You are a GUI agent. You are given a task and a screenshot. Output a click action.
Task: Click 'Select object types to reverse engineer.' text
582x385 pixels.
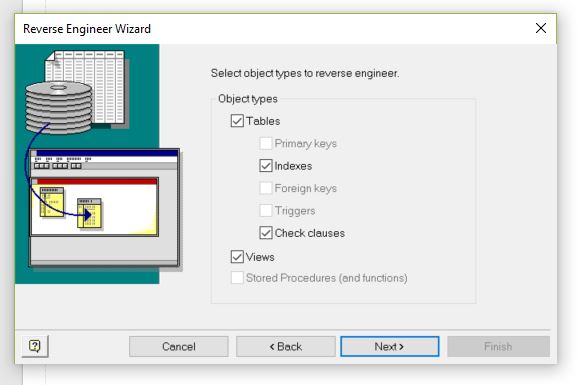305,73
